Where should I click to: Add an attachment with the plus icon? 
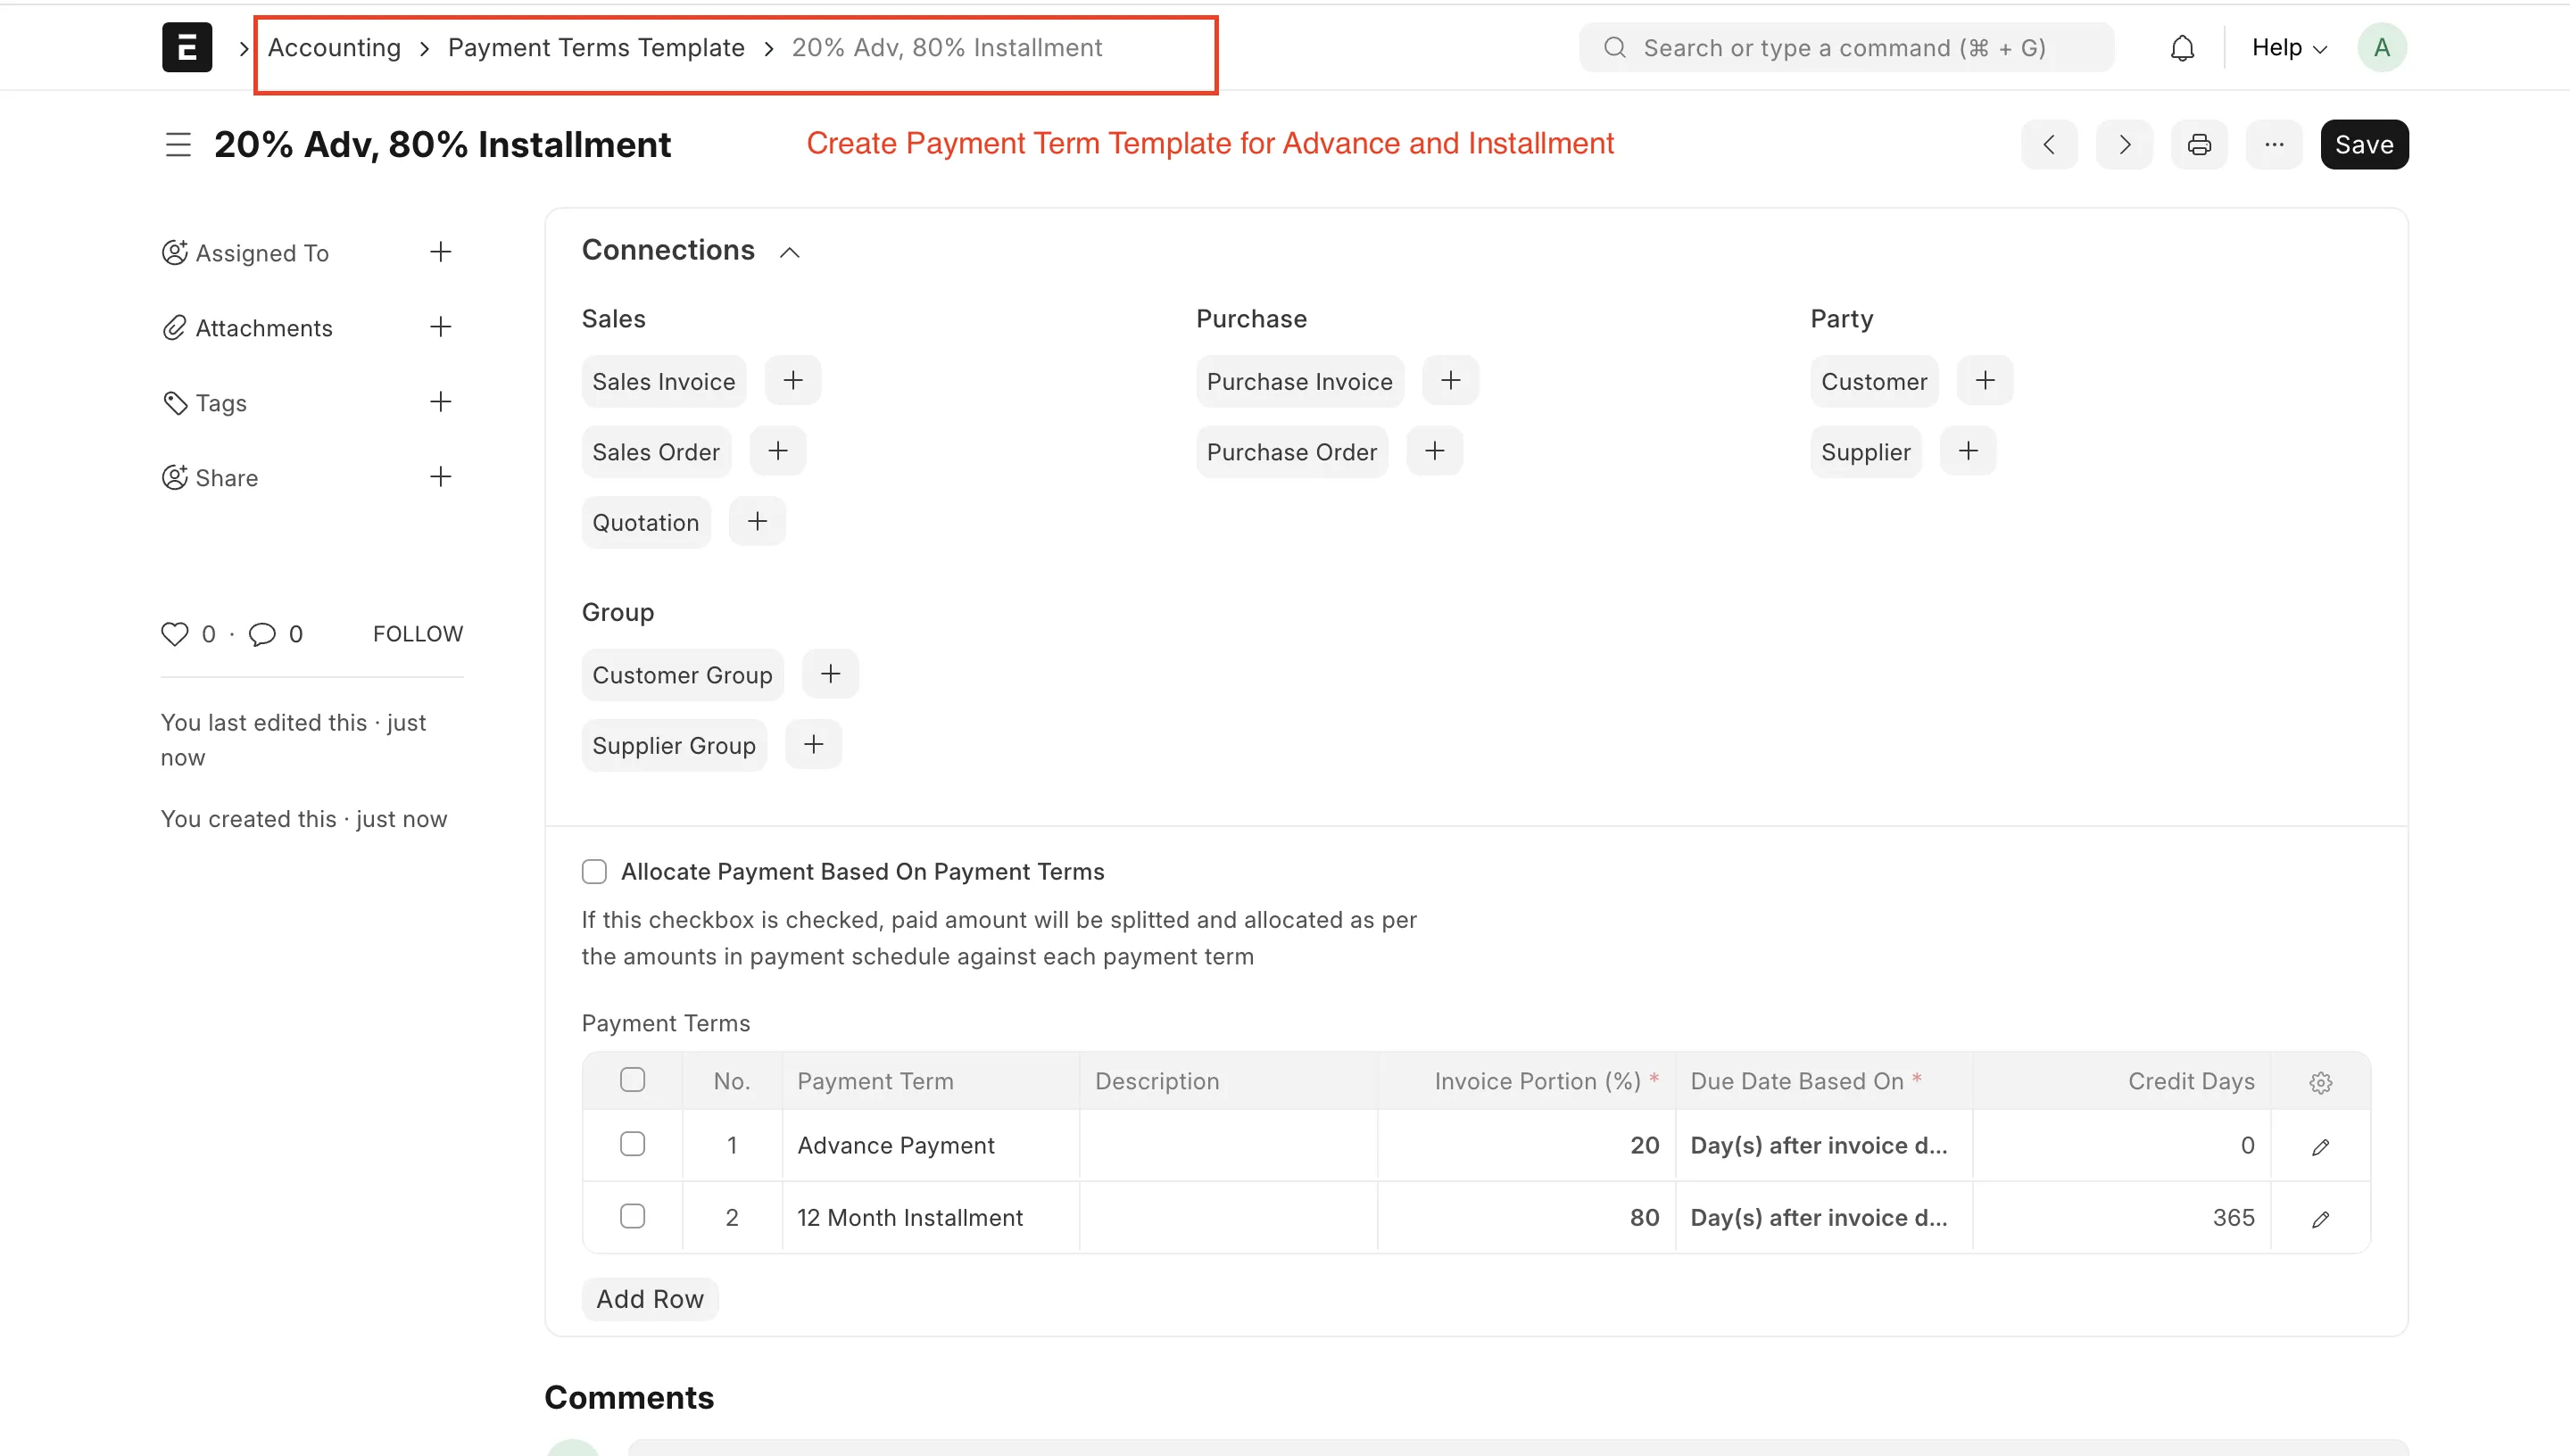click(x=441, y=327)
